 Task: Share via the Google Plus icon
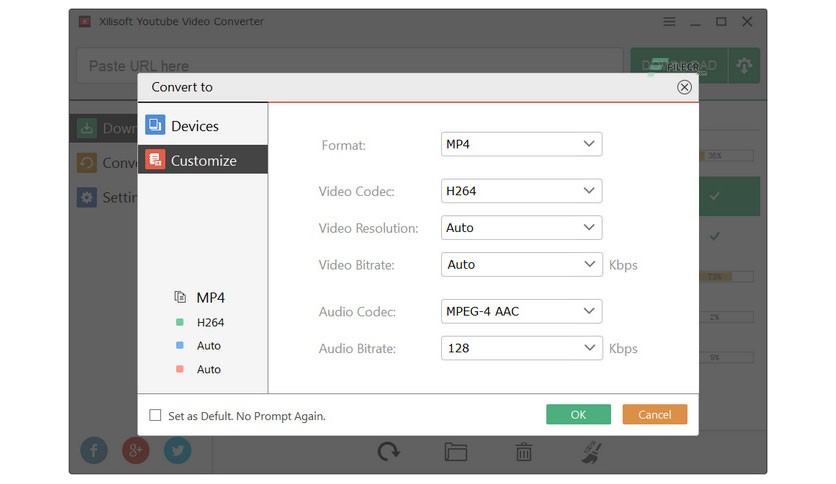coord(135,450)
